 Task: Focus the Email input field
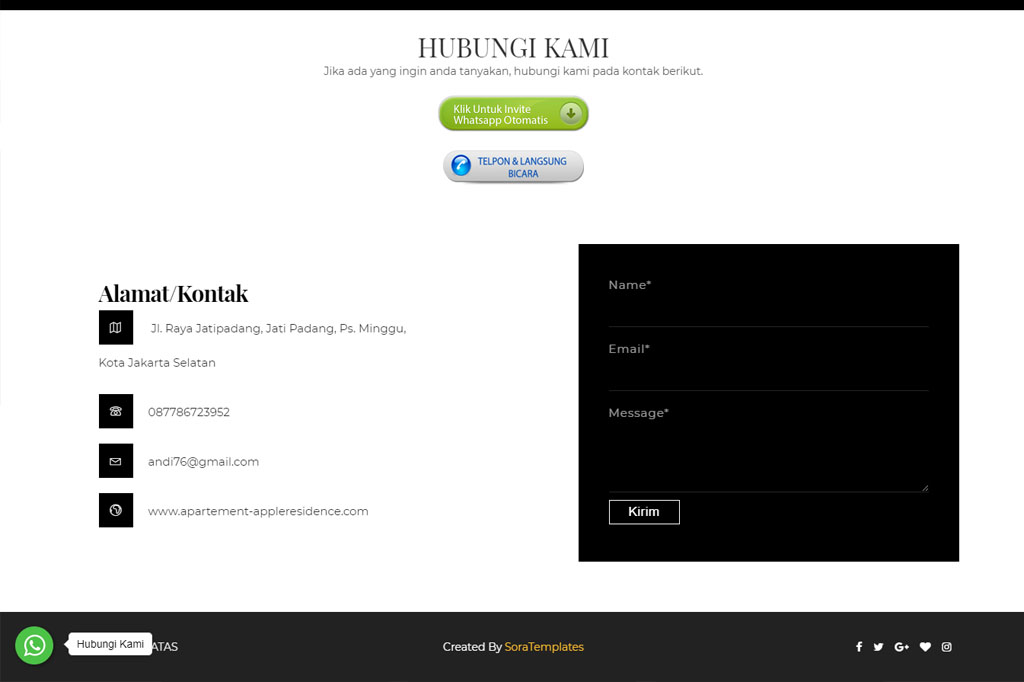(x=768, y=375)
